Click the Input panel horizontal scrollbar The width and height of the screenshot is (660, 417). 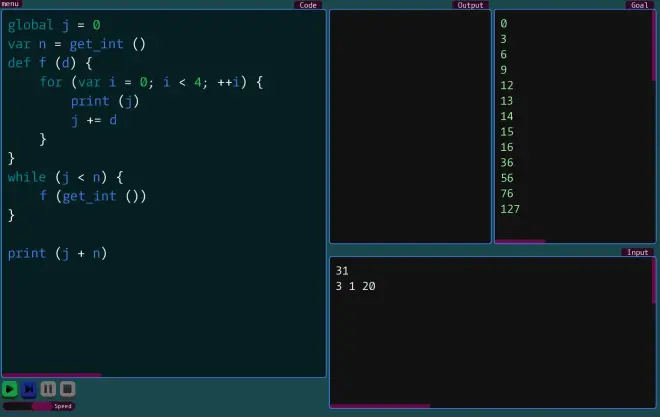380,405
